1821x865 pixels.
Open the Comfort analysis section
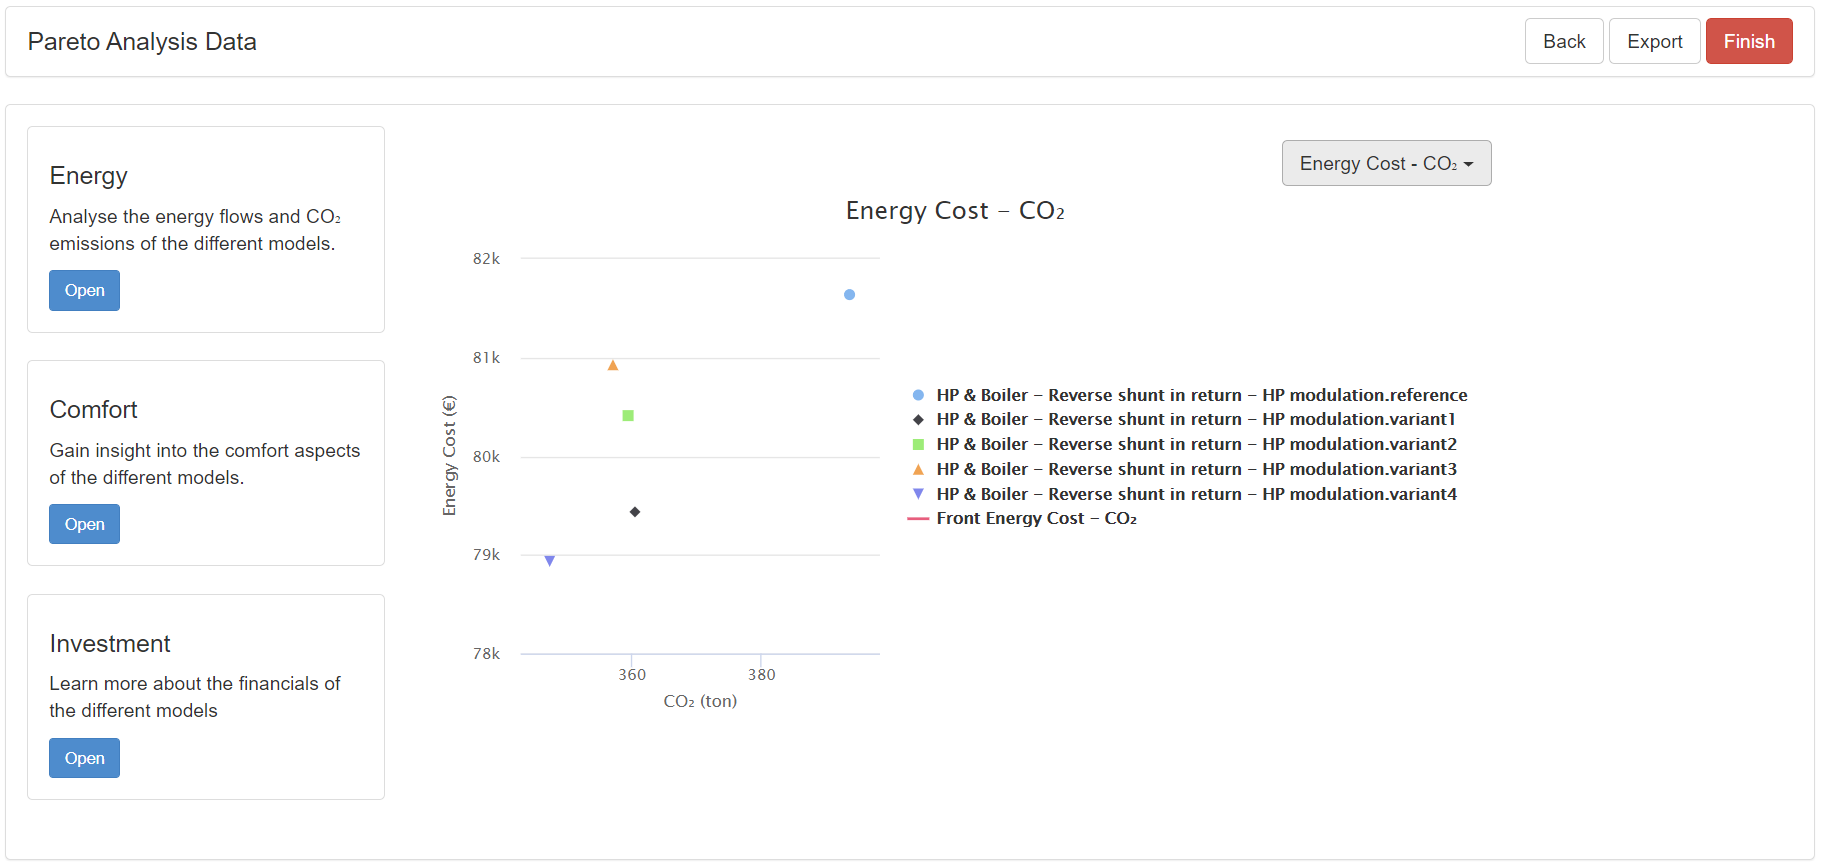pos(84,524)
